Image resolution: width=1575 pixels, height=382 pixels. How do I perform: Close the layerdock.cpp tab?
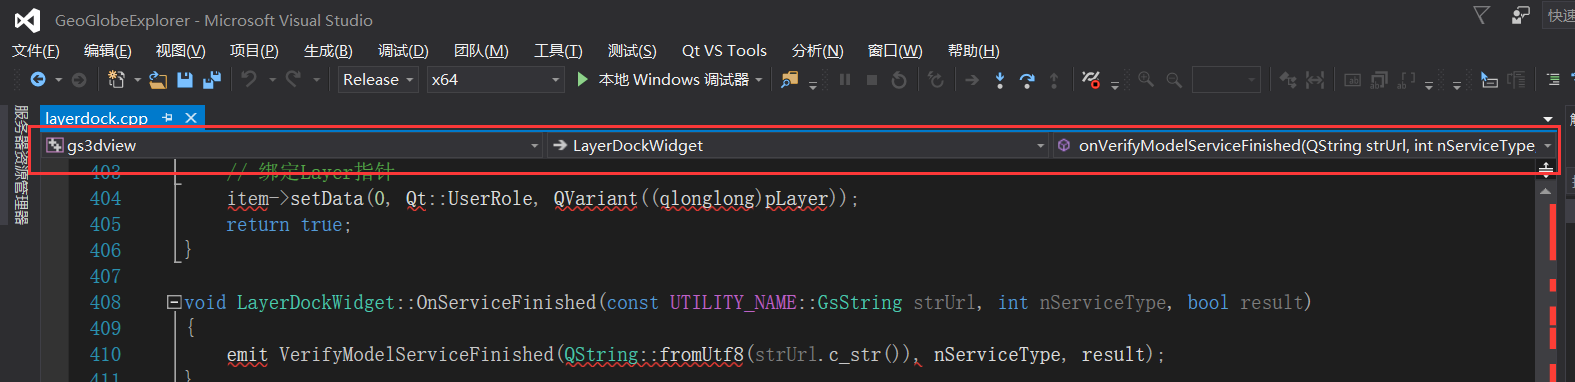191,118
